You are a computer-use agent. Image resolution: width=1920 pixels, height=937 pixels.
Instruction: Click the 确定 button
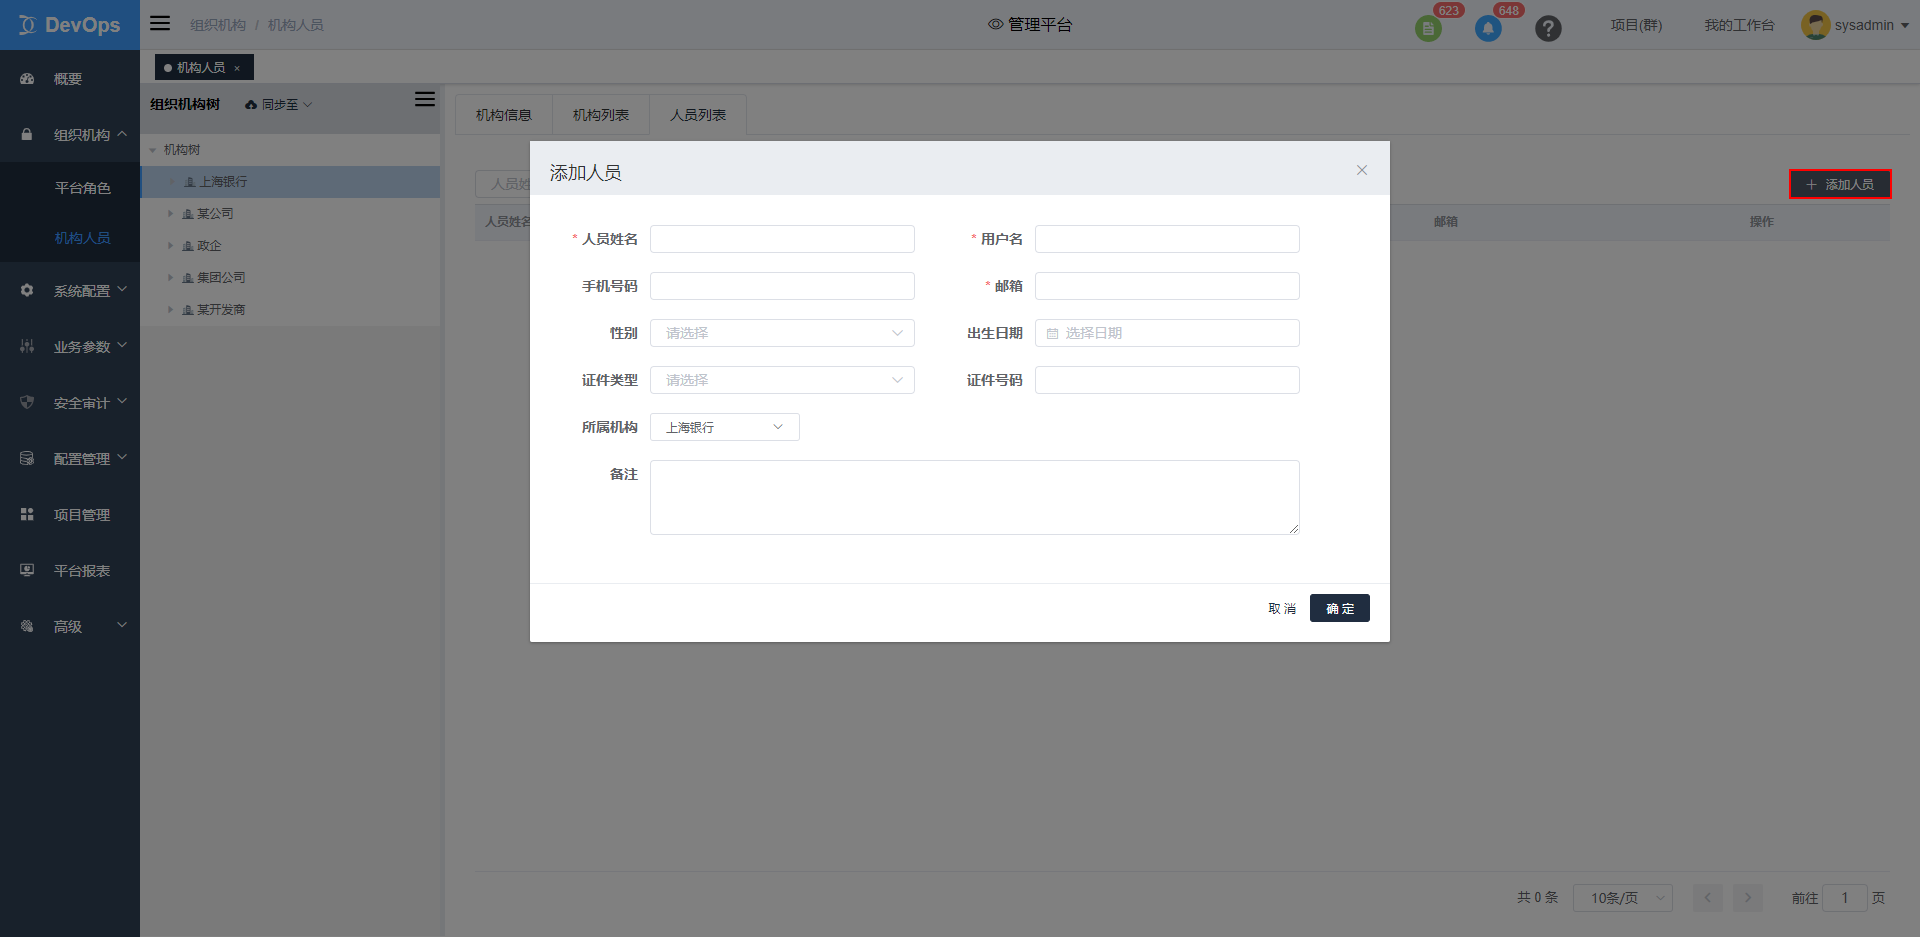coord(1340,608)
